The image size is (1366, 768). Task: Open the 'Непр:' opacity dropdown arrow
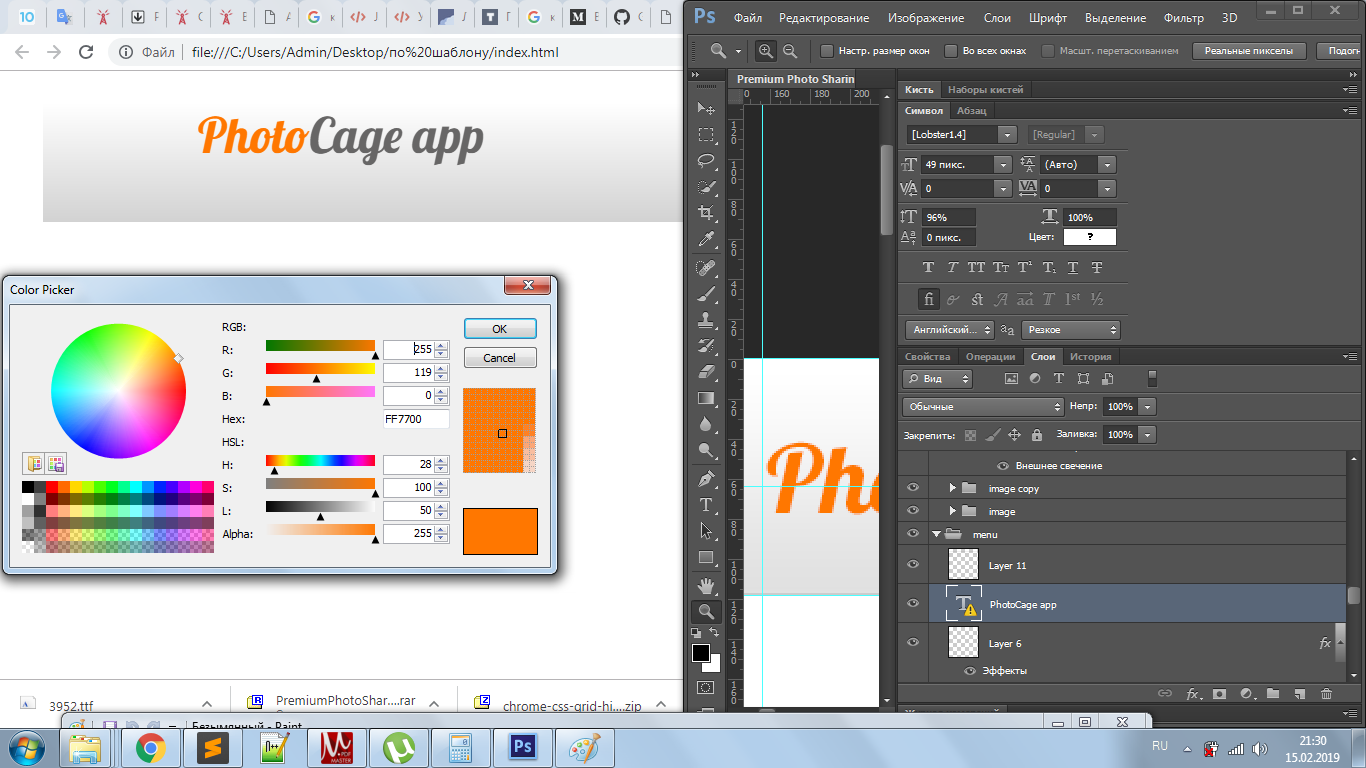(x=1147, y=407)
